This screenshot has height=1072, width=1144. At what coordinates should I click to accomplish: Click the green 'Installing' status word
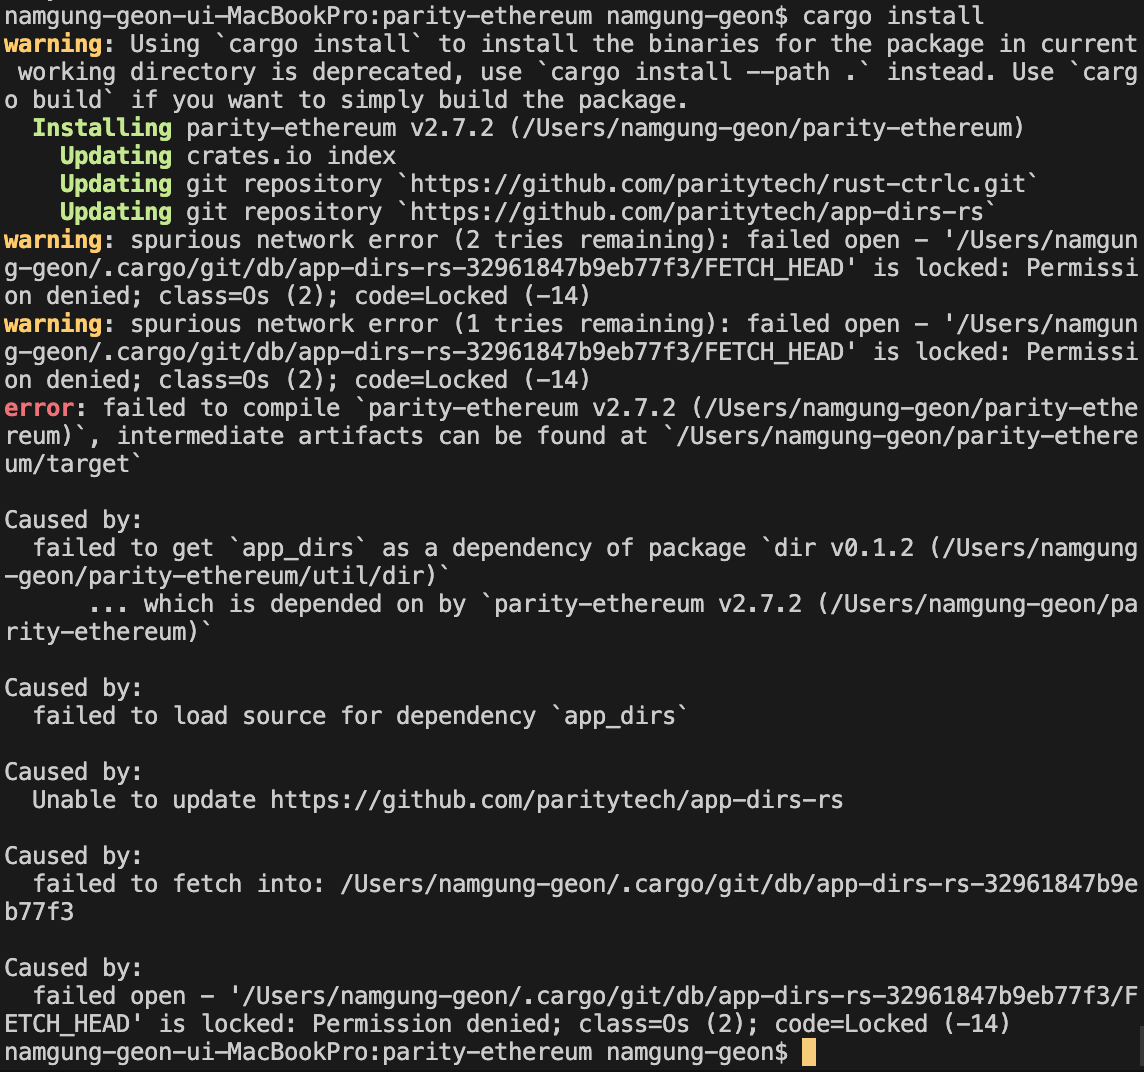[102, 128]
